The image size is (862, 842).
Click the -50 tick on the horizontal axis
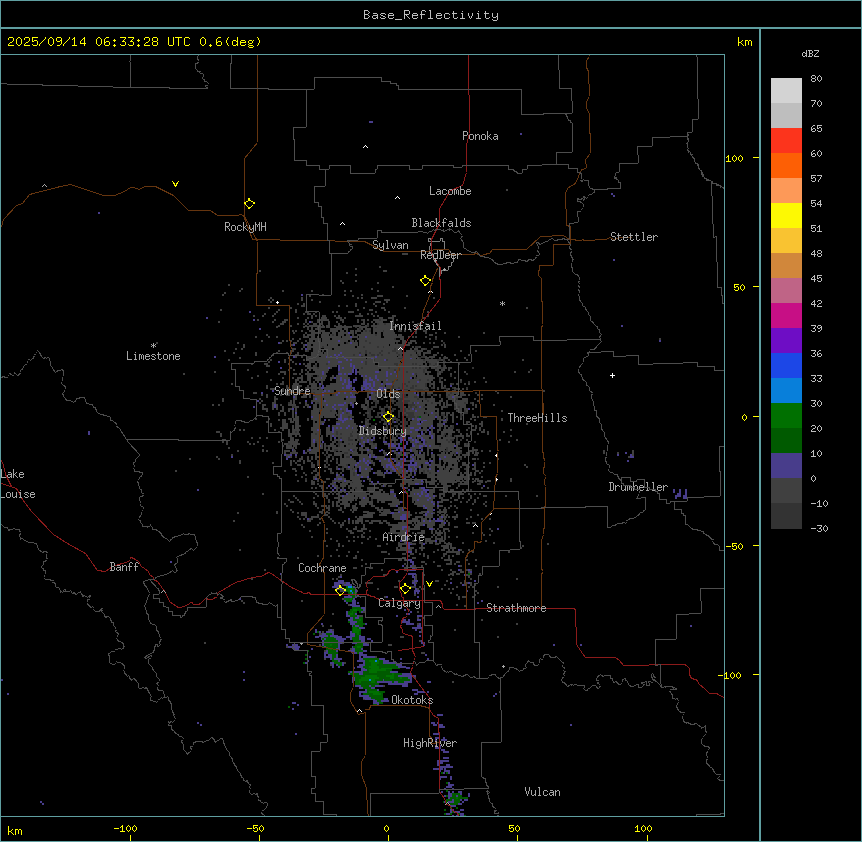tap(255, 828)
